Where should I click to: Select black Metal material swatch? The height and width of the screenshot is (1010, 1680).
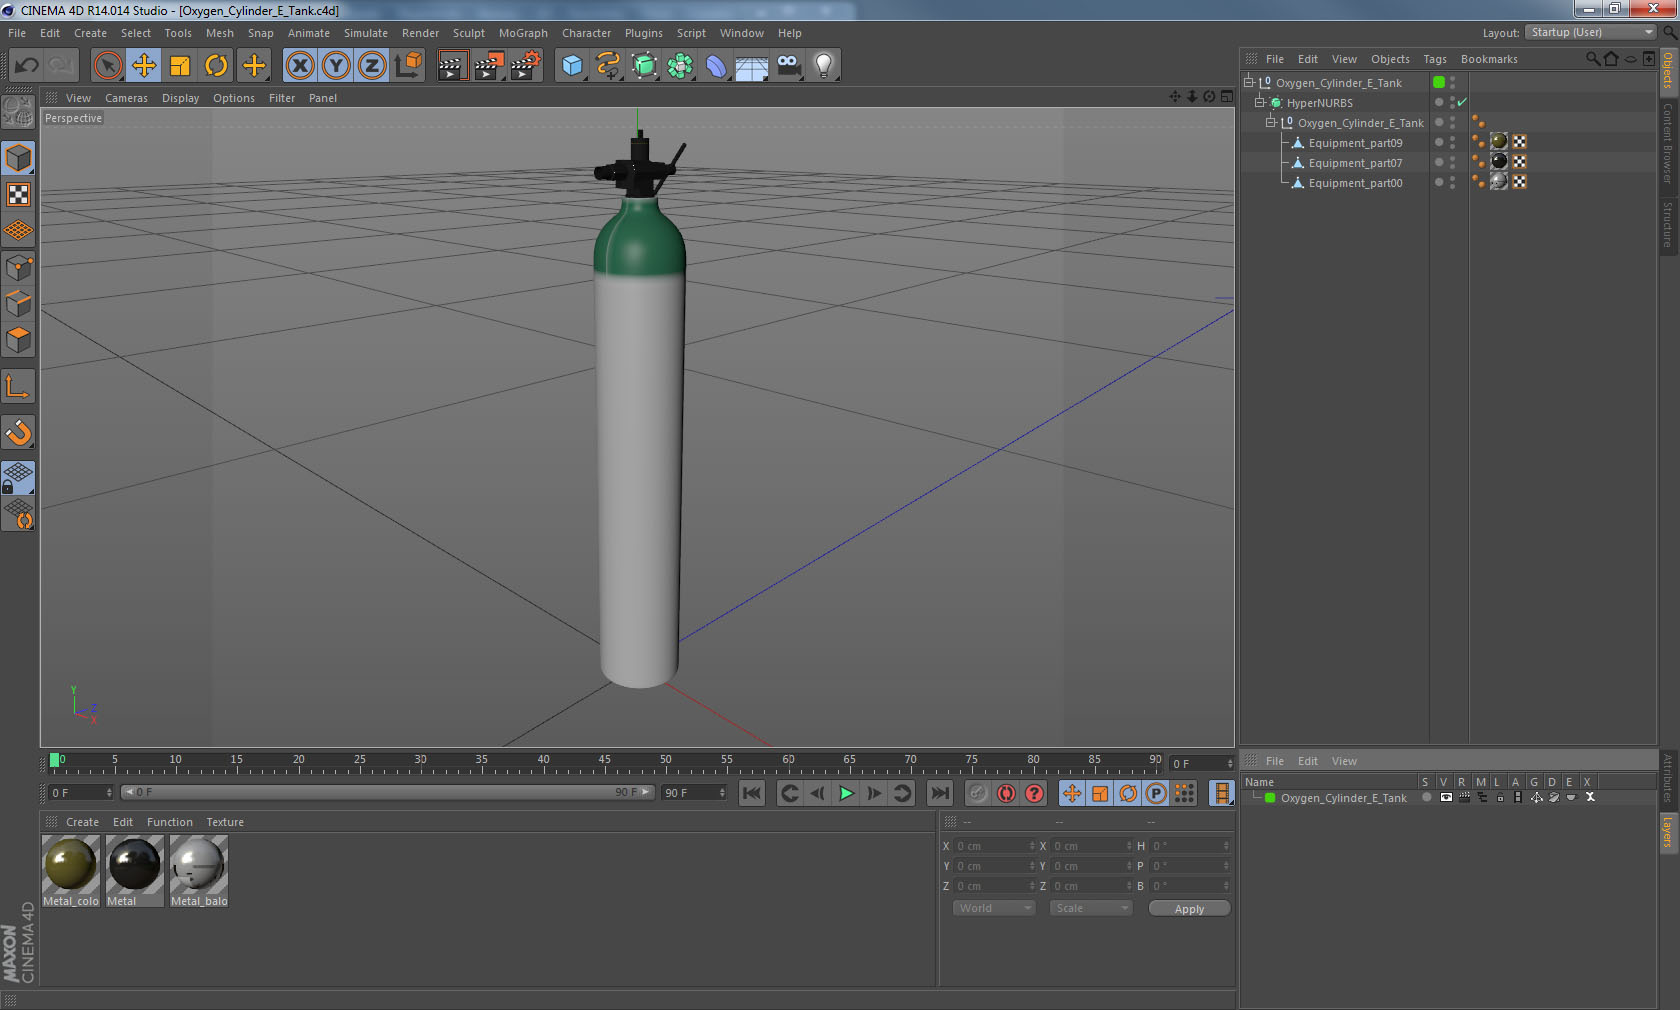click(x=134, y=871)
